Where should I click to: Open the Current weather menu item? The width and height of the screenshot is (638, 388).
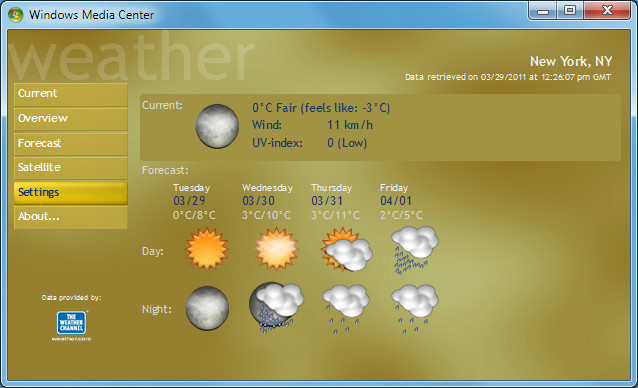point(71,95)
